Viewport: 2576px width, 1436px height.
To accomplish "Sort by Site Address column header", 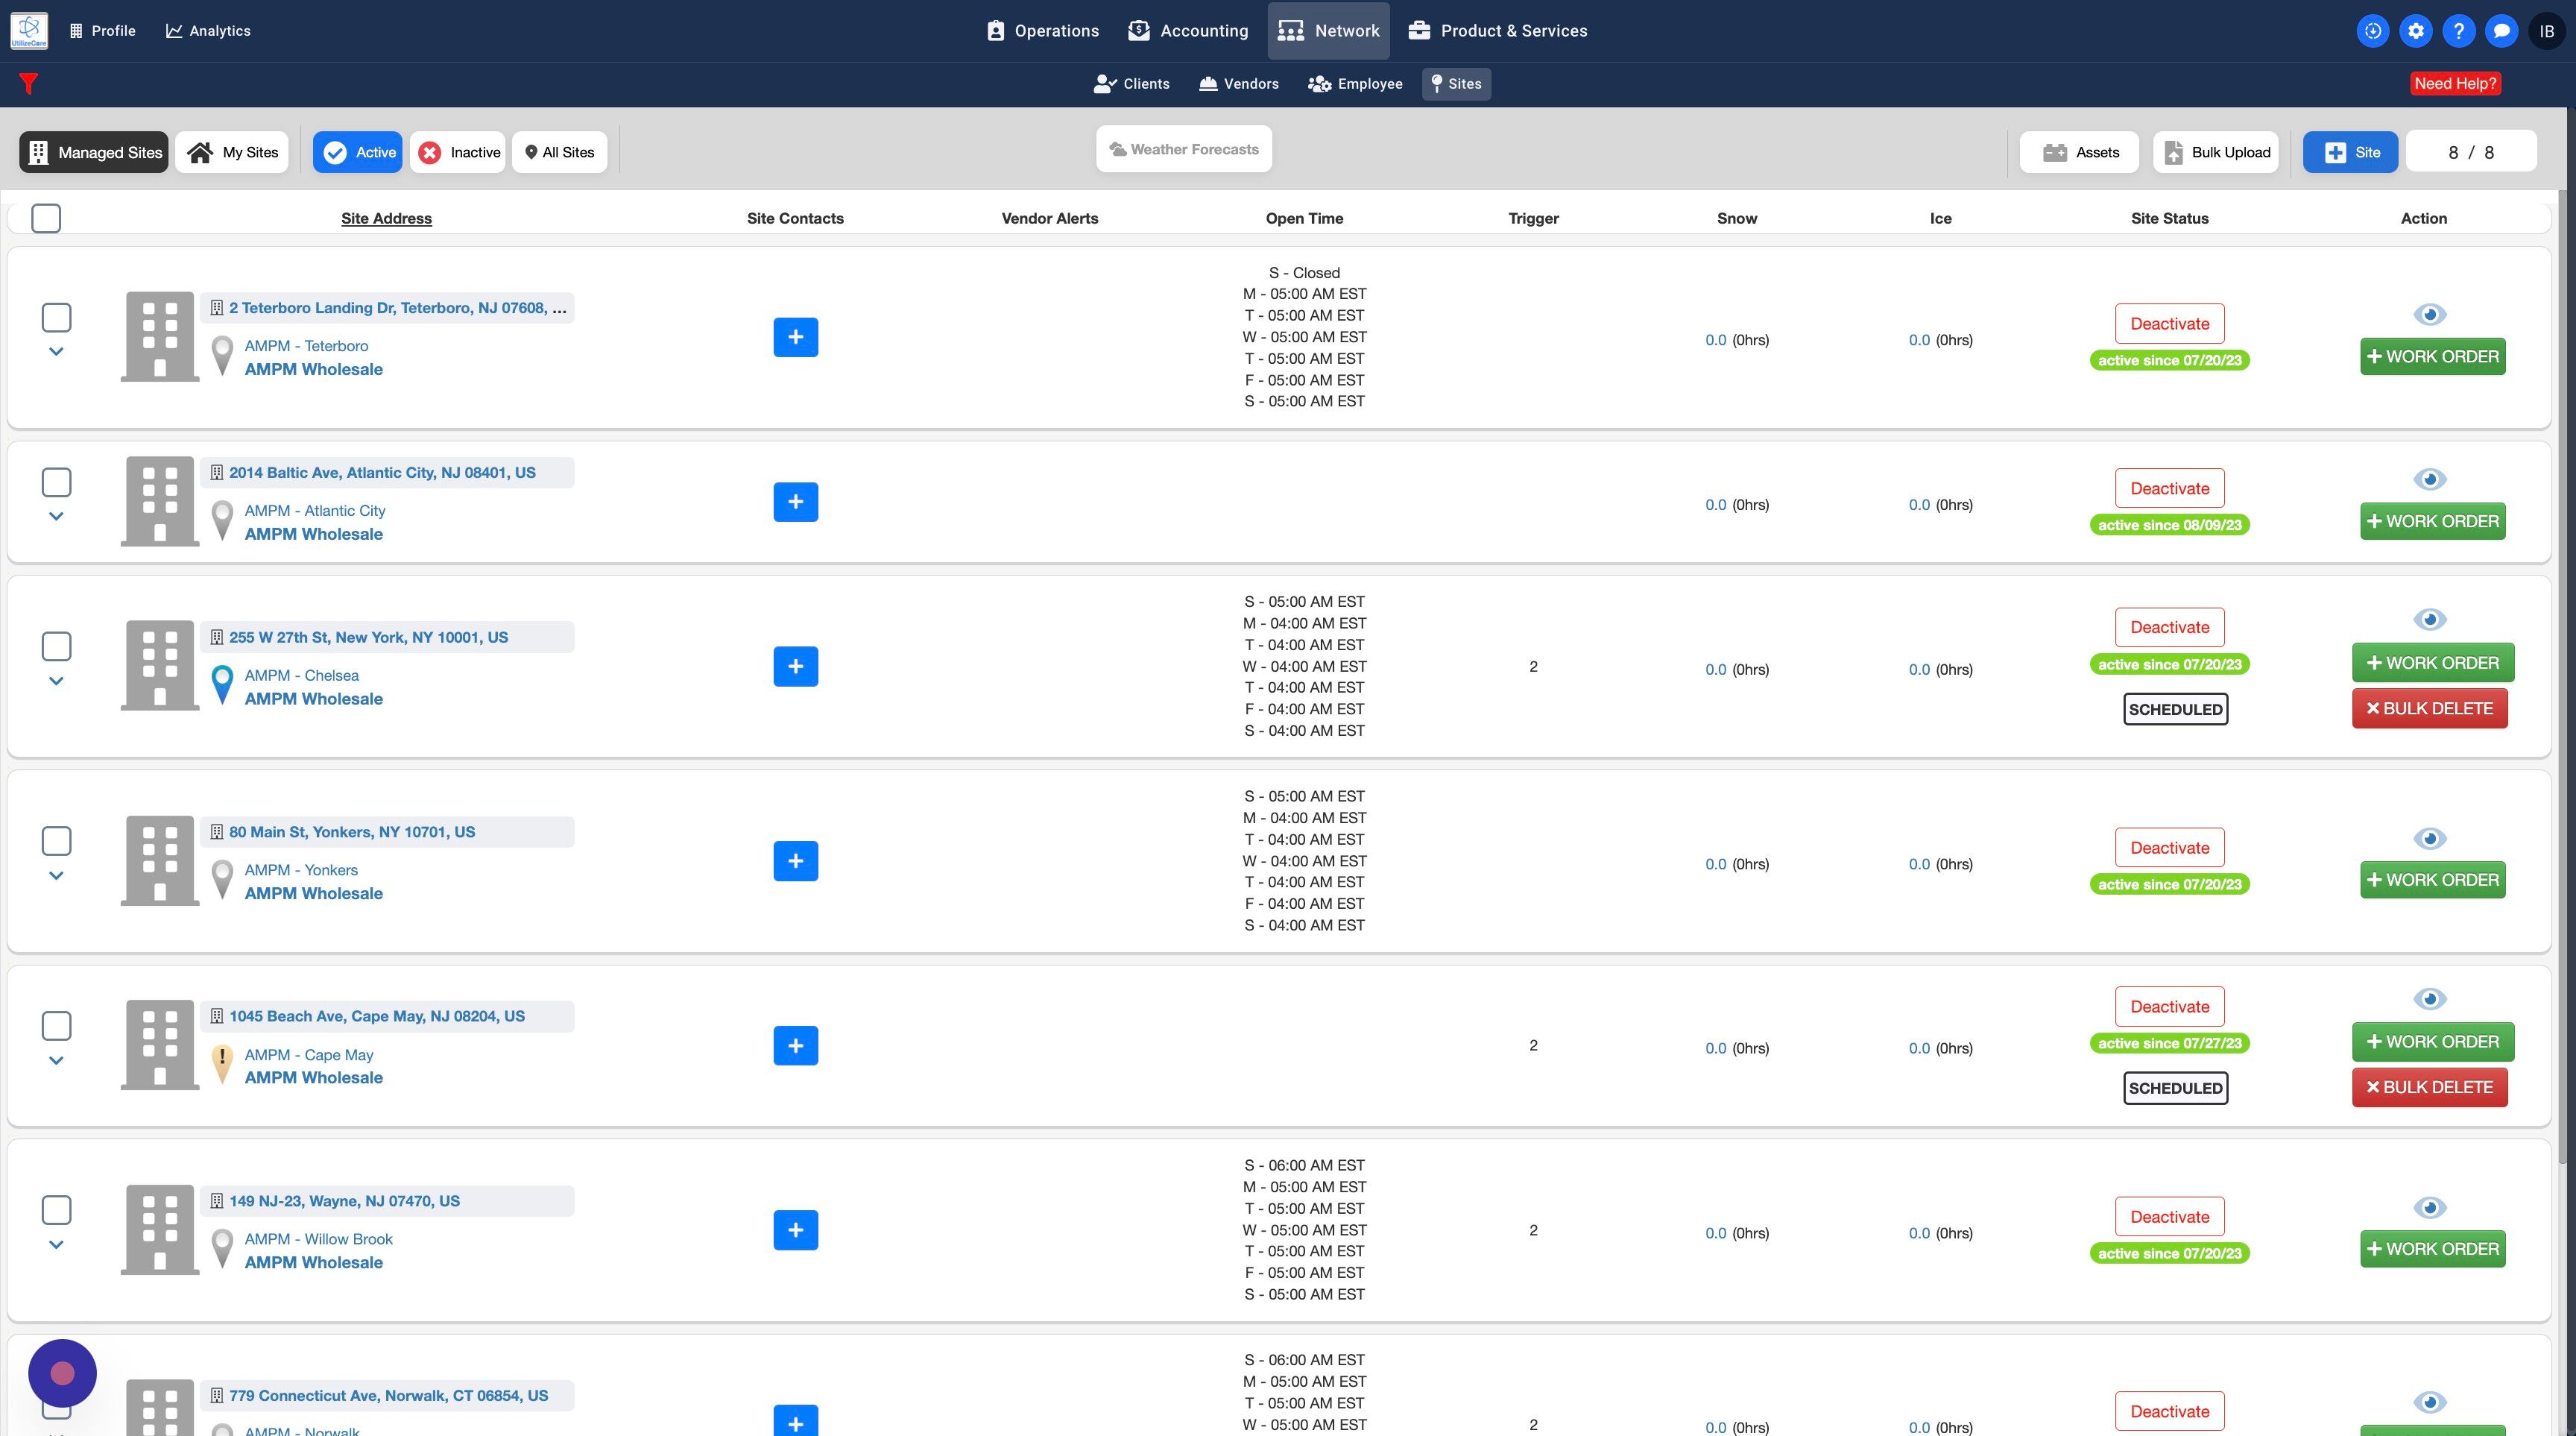I will (386, 218).
